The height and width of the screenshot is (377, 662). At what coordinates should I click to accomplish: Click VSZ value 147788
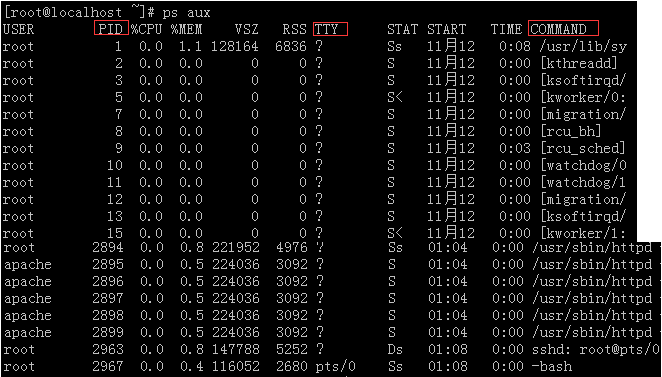pyautogui.click(x=236, y=350)
